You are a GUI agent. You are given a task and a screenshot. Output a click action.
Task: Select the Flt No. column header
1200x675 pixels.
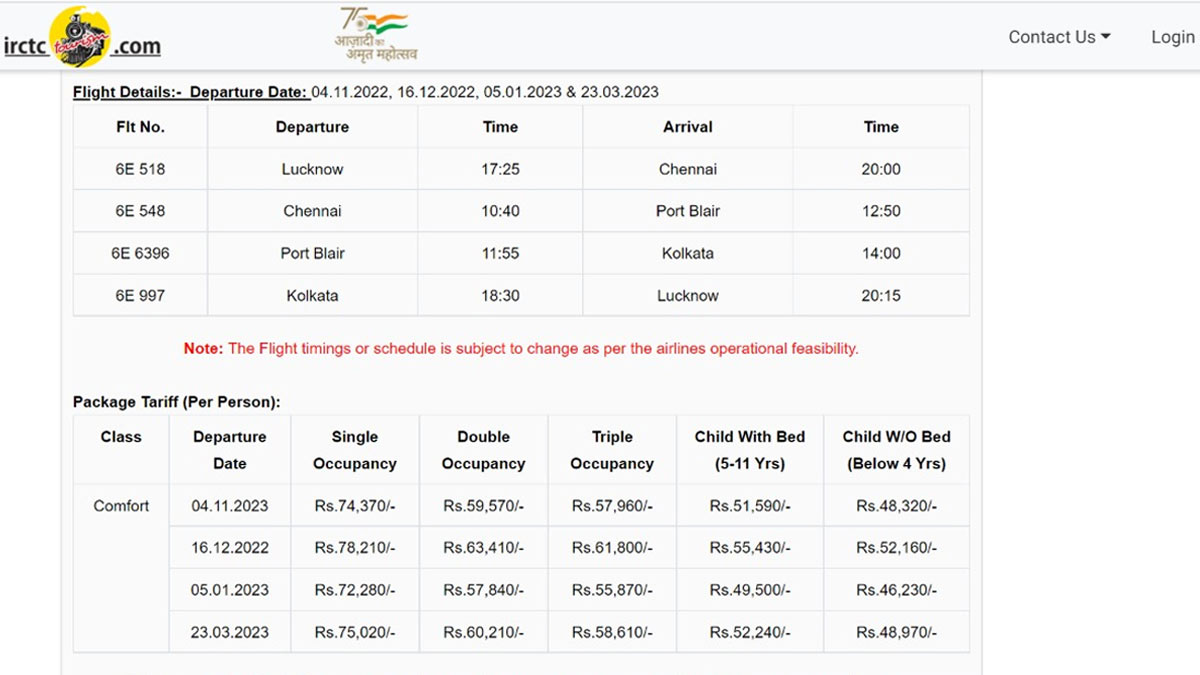[140, 127]
